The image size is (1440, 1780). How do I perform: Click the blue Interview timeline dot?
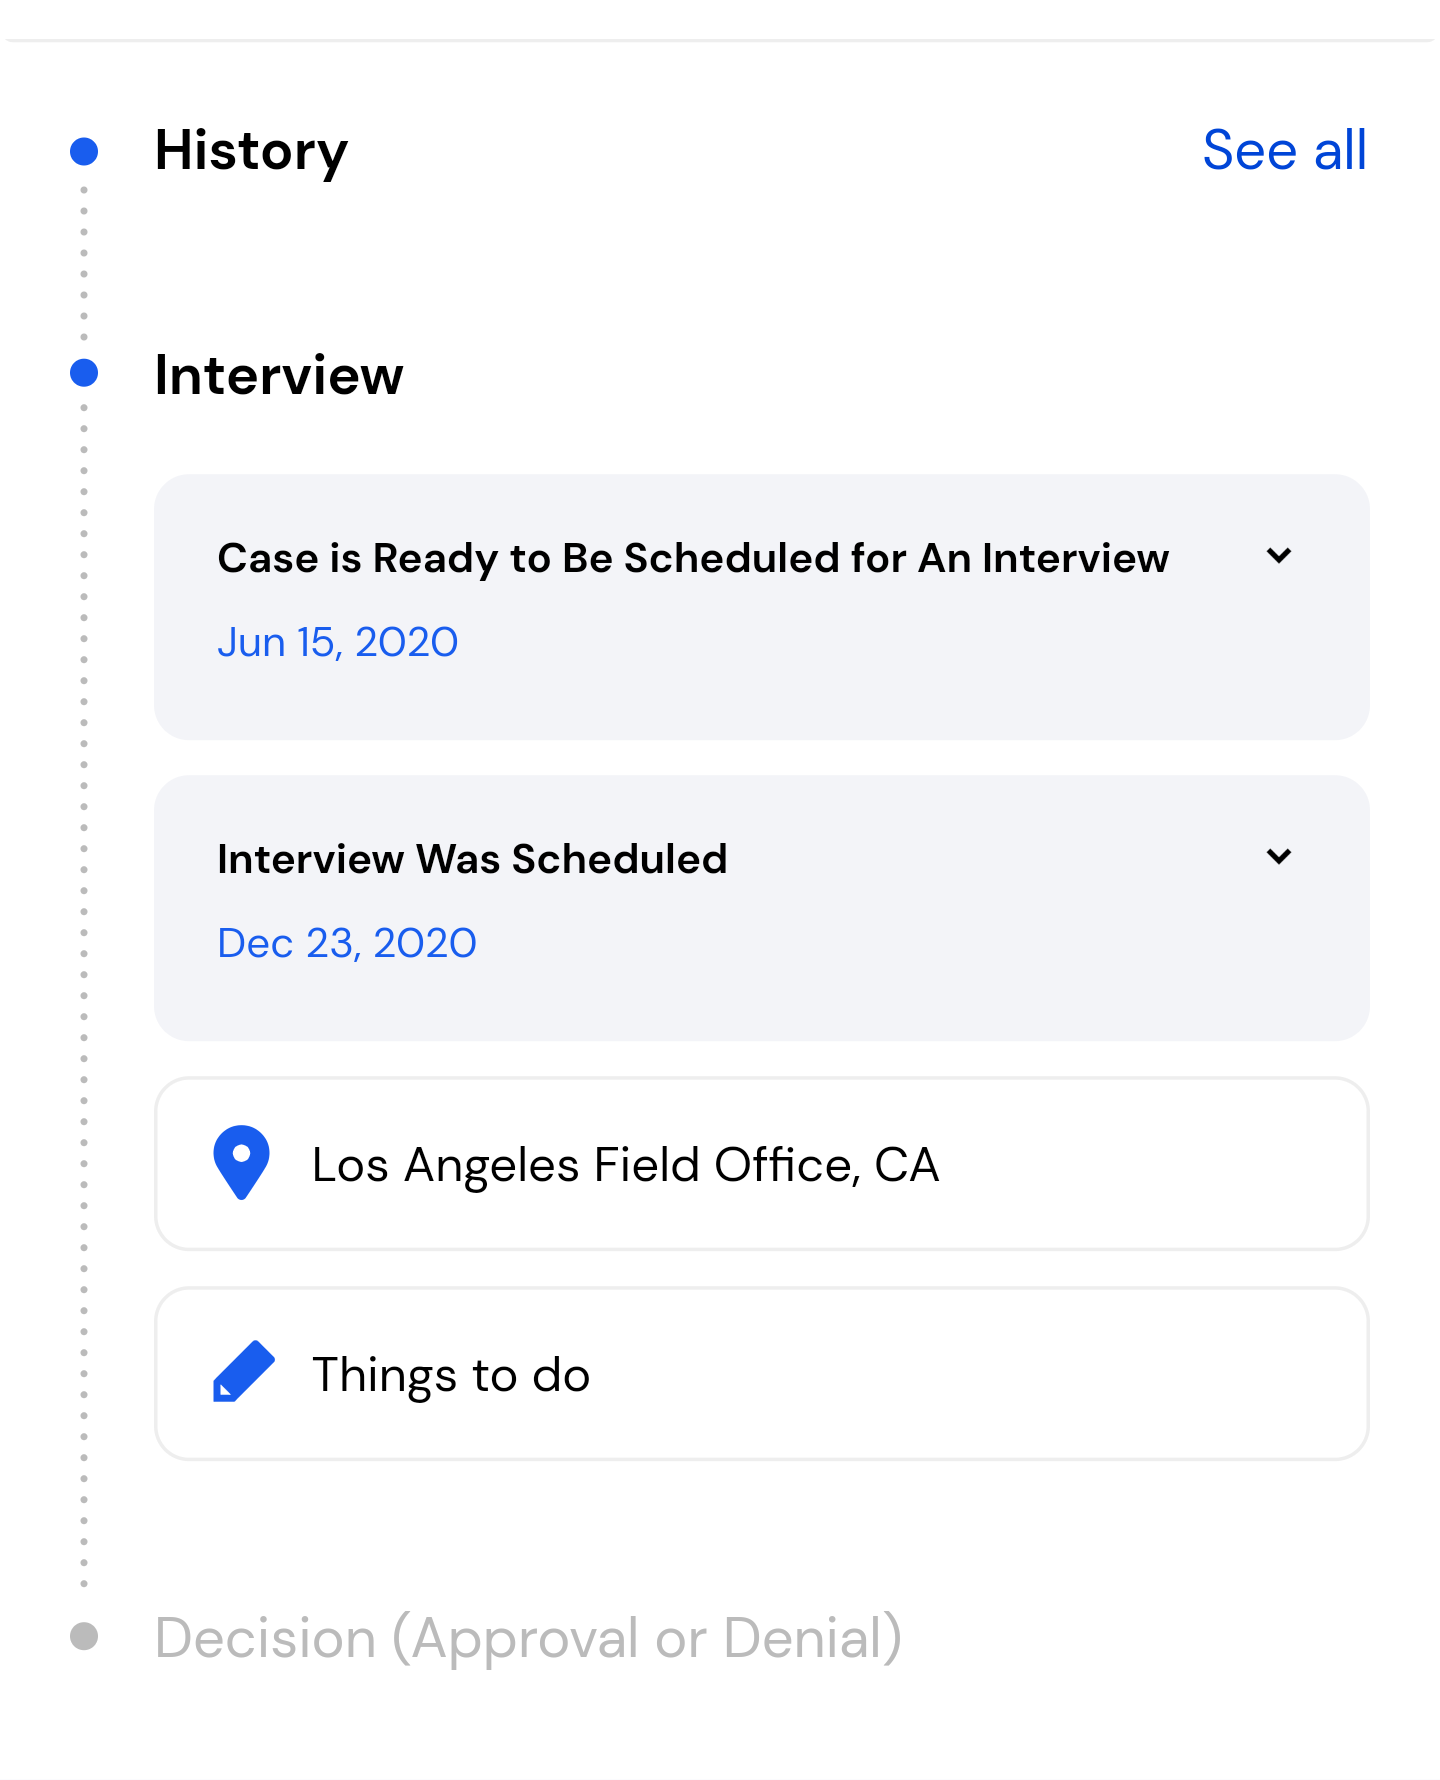(84, 373)
